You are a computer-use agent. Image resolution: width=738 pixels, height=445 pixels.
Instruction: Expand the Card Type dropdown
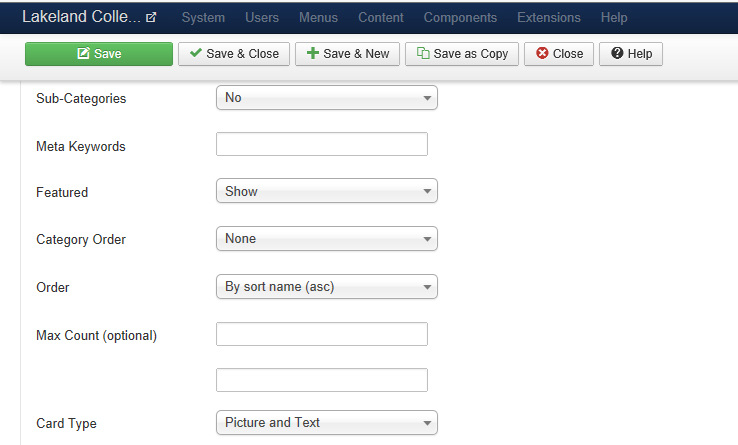pyautogui.click(x=327, y=423)
